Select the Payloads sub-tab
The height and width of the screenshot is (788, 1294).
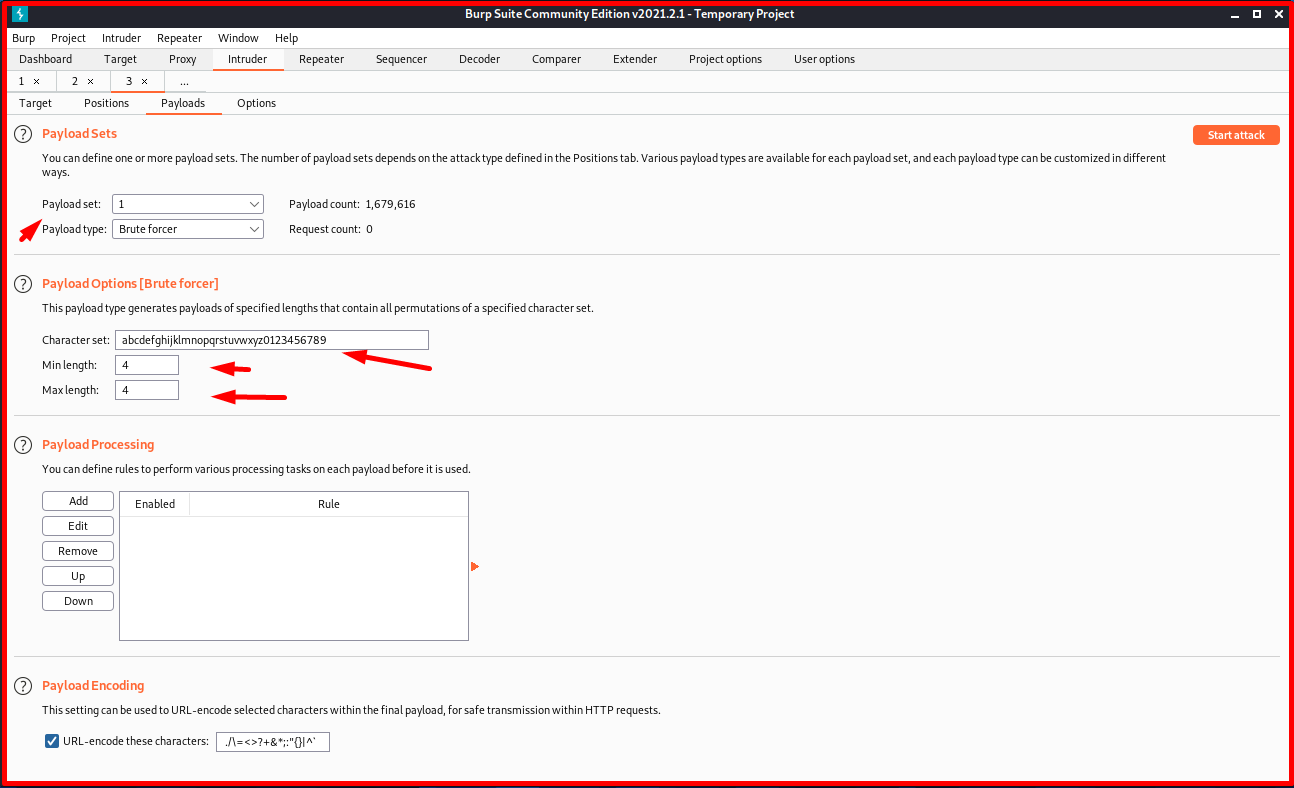pyautogui.click(x=183, y=103)
